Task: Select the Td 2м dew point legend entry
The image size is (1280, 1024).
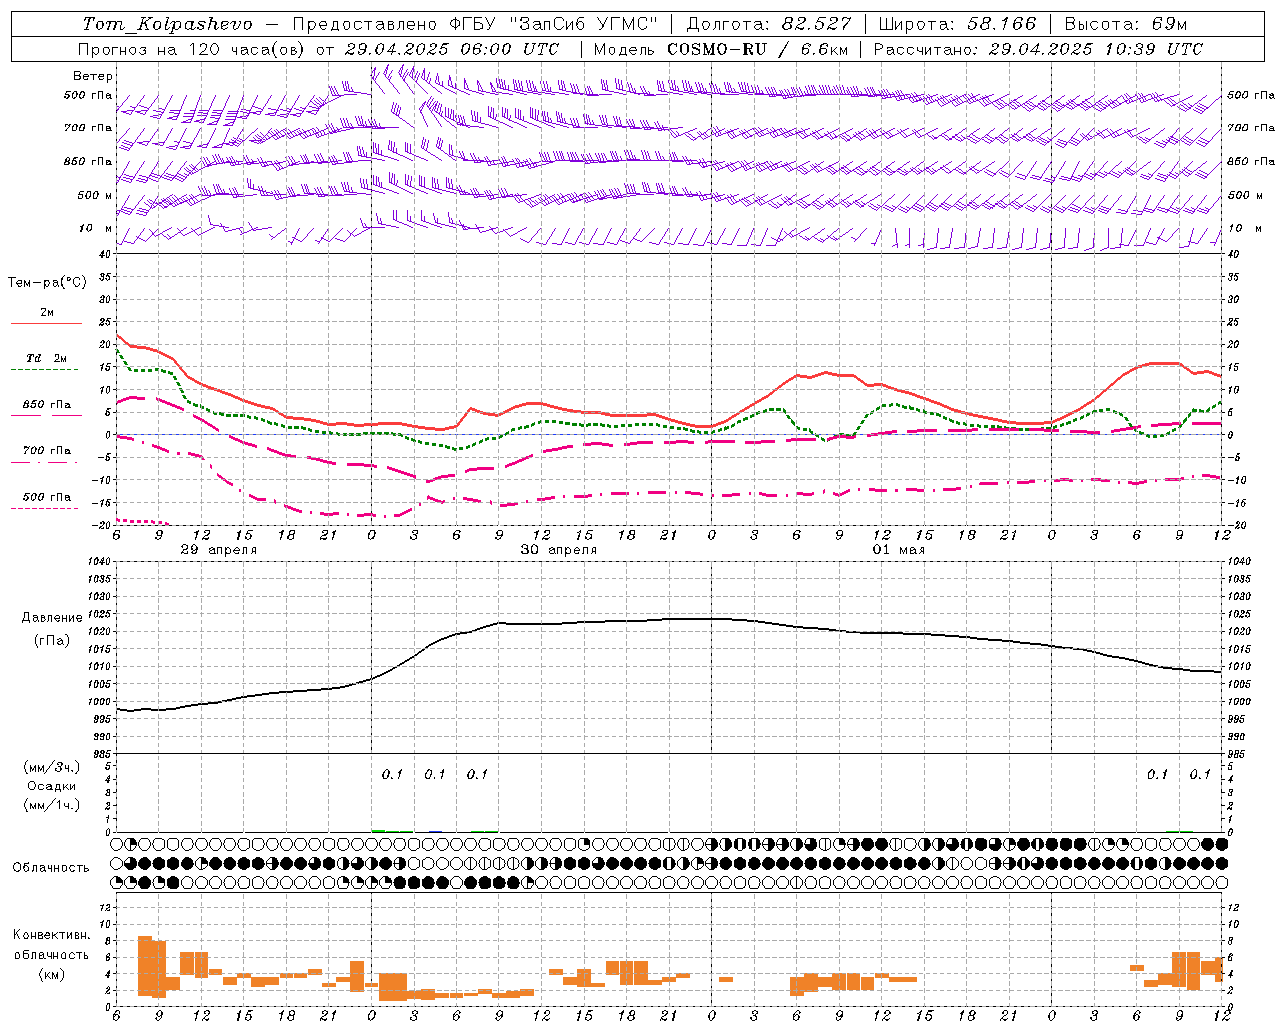Action: (46, 358)
